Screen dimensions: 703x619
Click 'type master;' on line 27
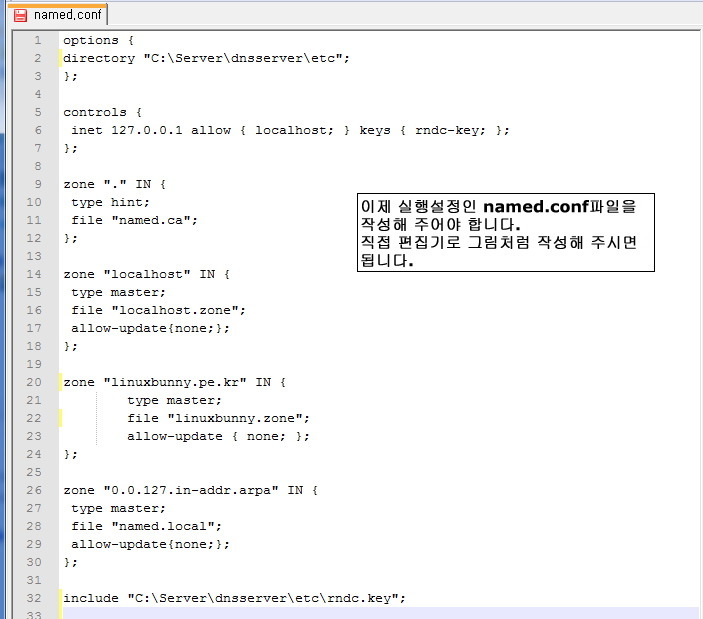pyautogui.click(x=118, y=509)
